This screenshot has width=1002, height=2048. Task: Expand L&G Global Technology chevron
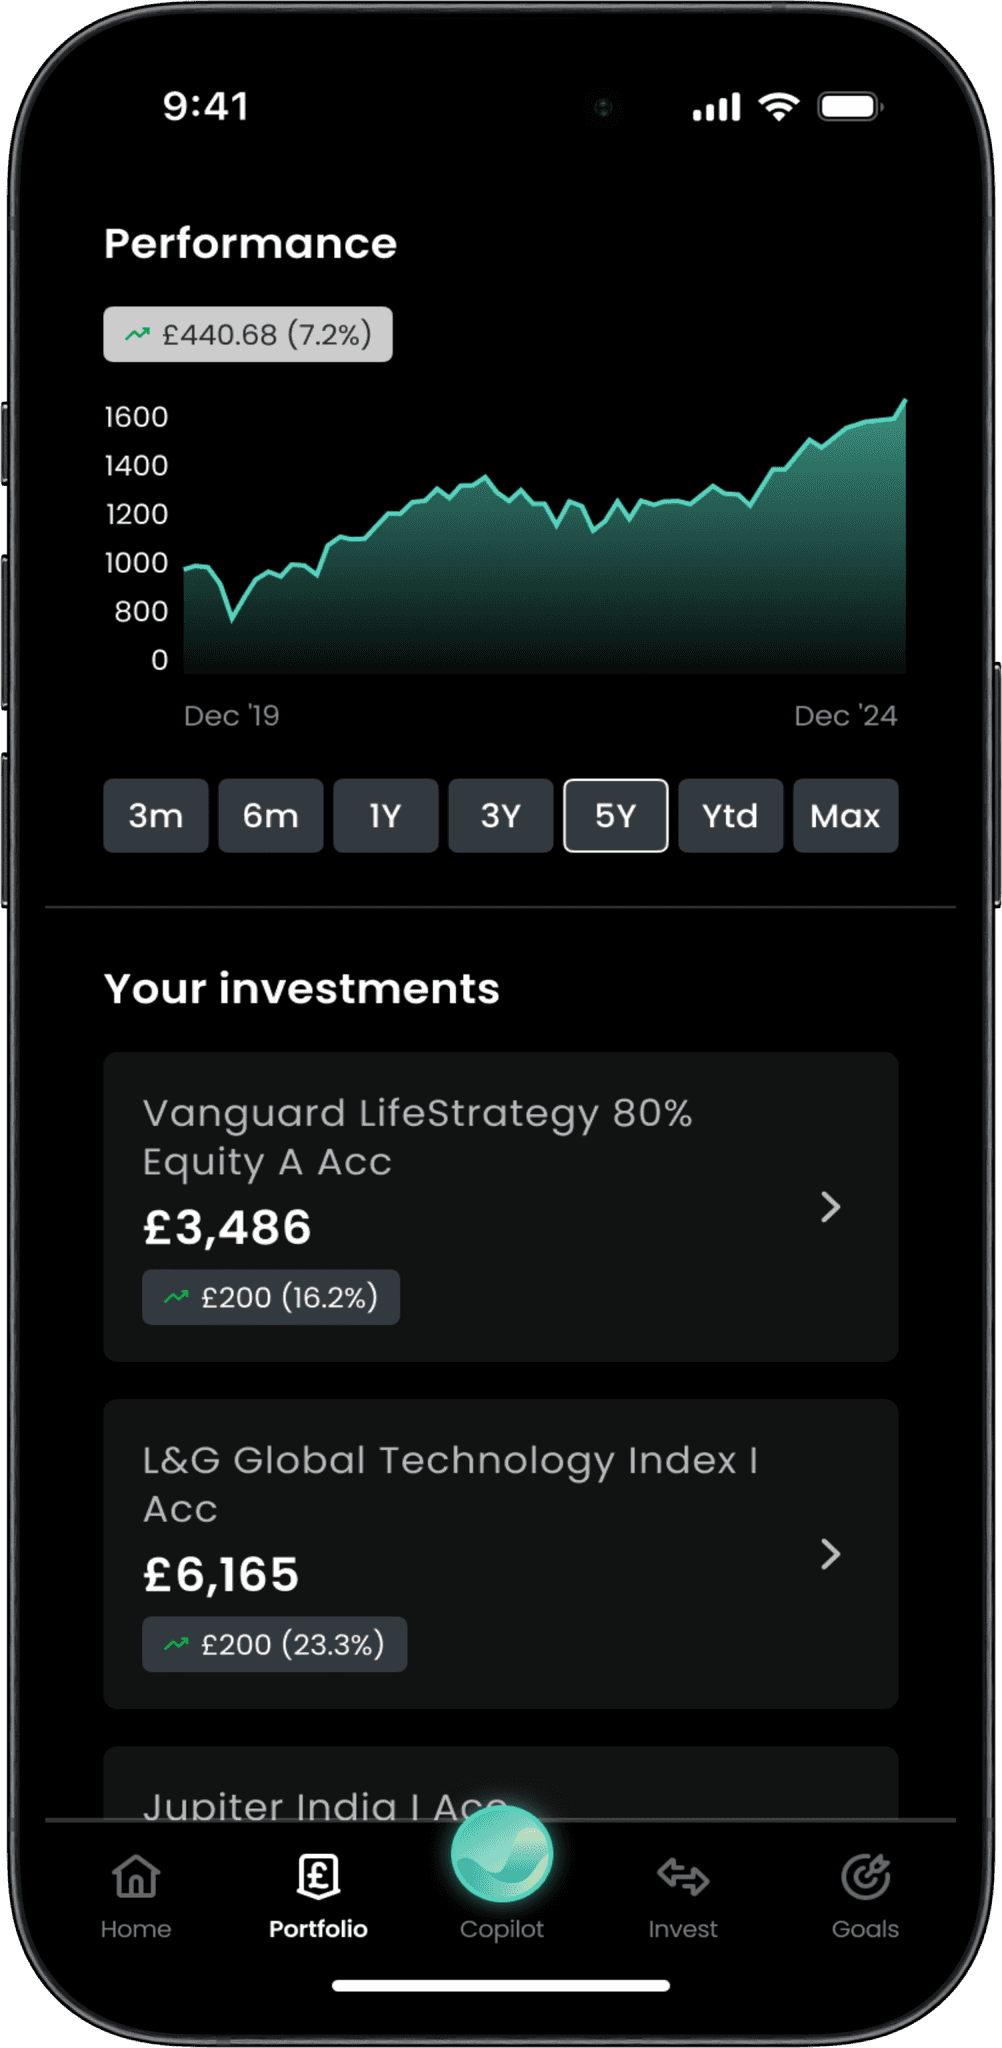click(x=830, y=1554)
